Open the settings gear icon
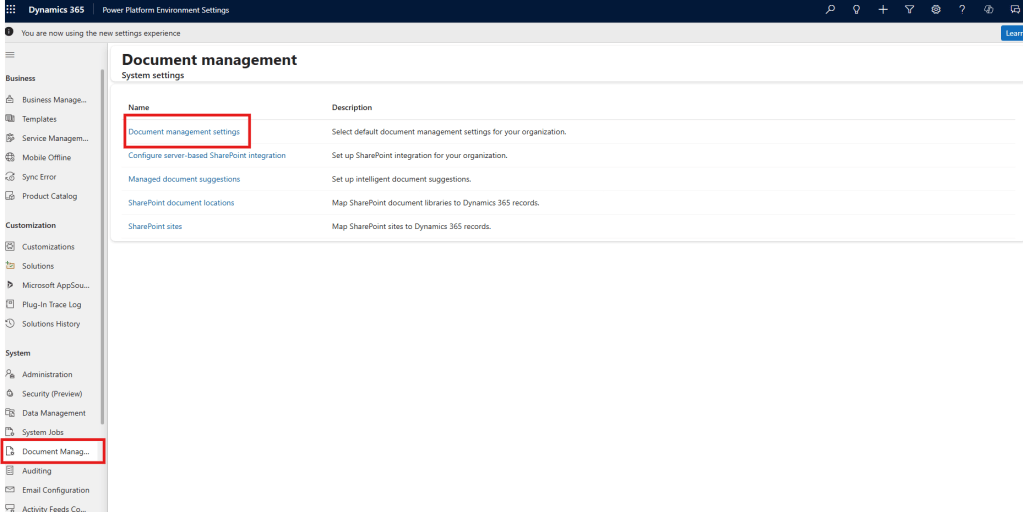The height and width of the screenshot is (512, 1023). (x=936, y=9)
